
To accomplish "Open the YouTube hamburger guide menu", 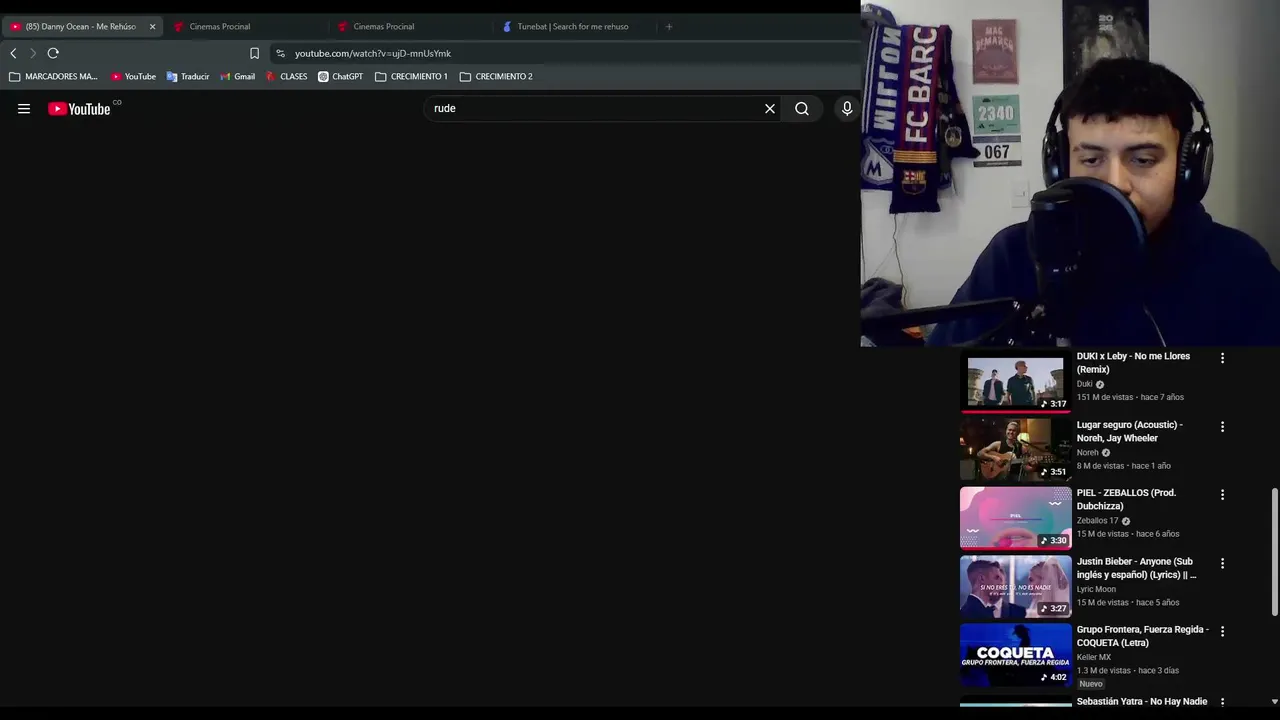I will click(24, 109).
